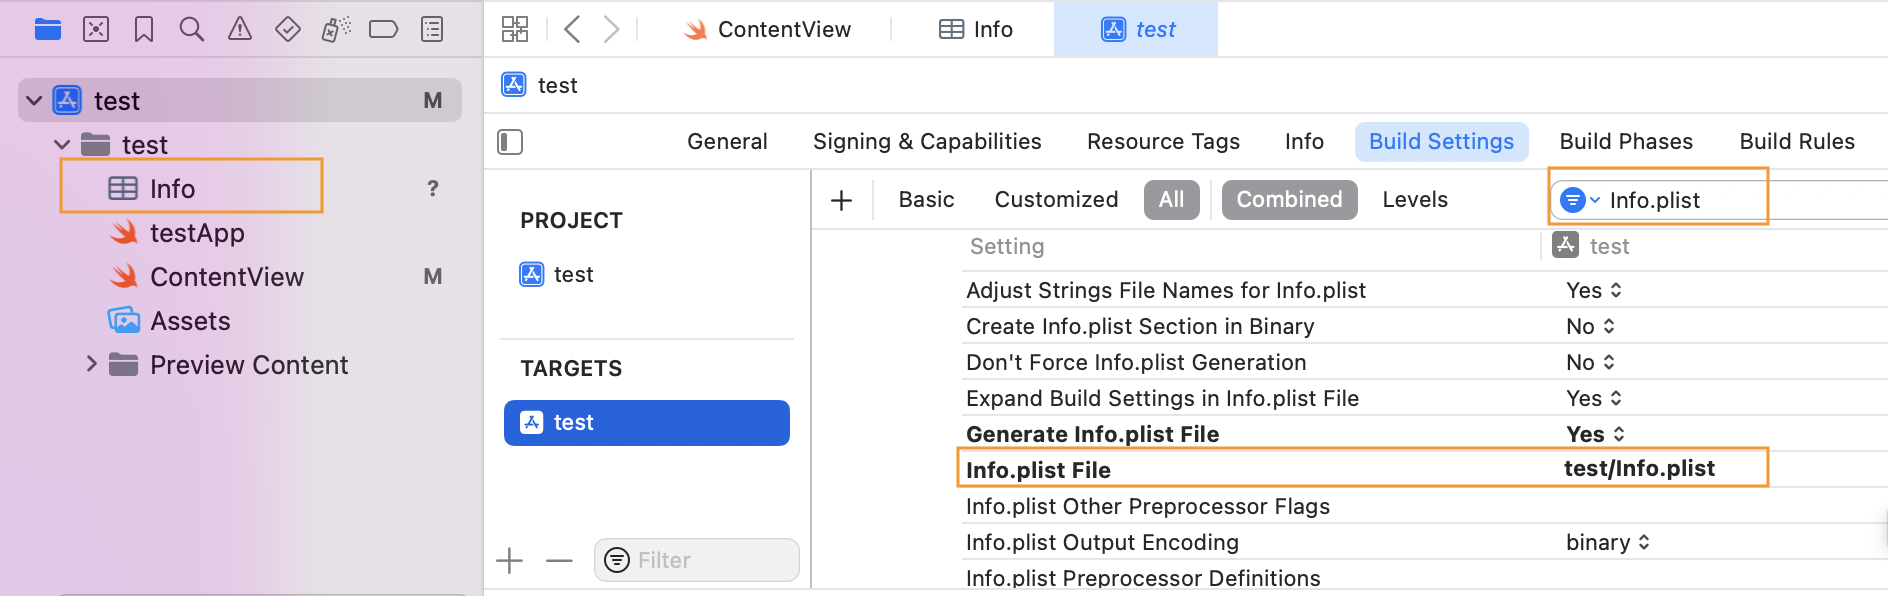
Task: Expand the Preview Content folder
Action: tap(91, 364)
